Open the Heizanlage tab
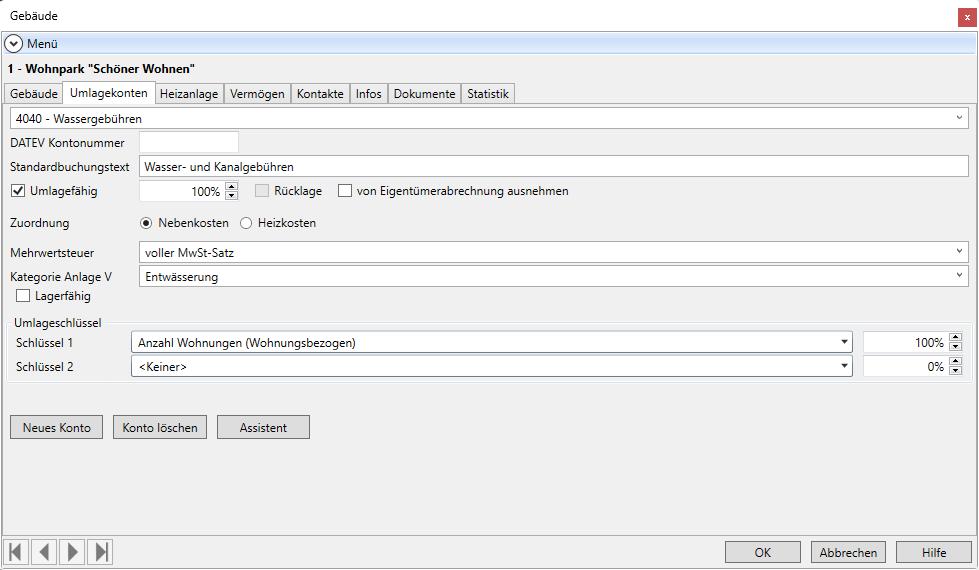Screen dimensions: 979x570 pyautogui.click(x=189, y=94)
